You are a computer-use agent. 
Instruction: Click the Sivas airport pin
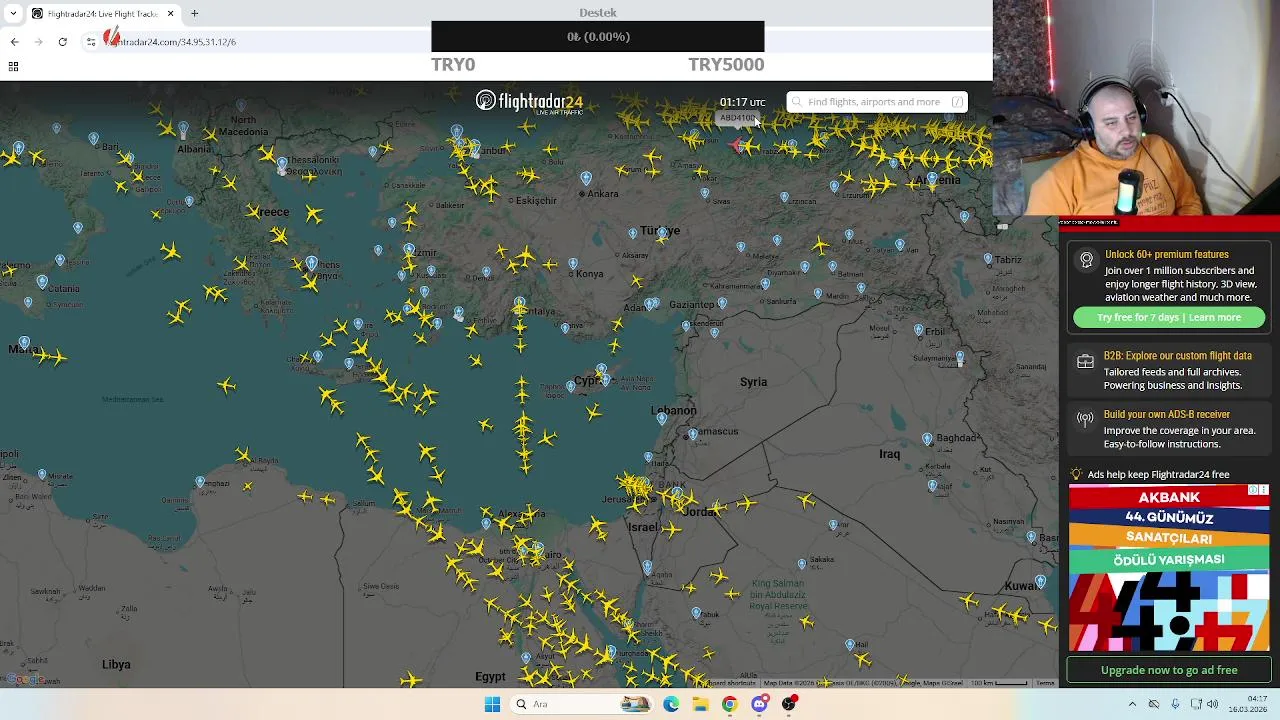705,193
